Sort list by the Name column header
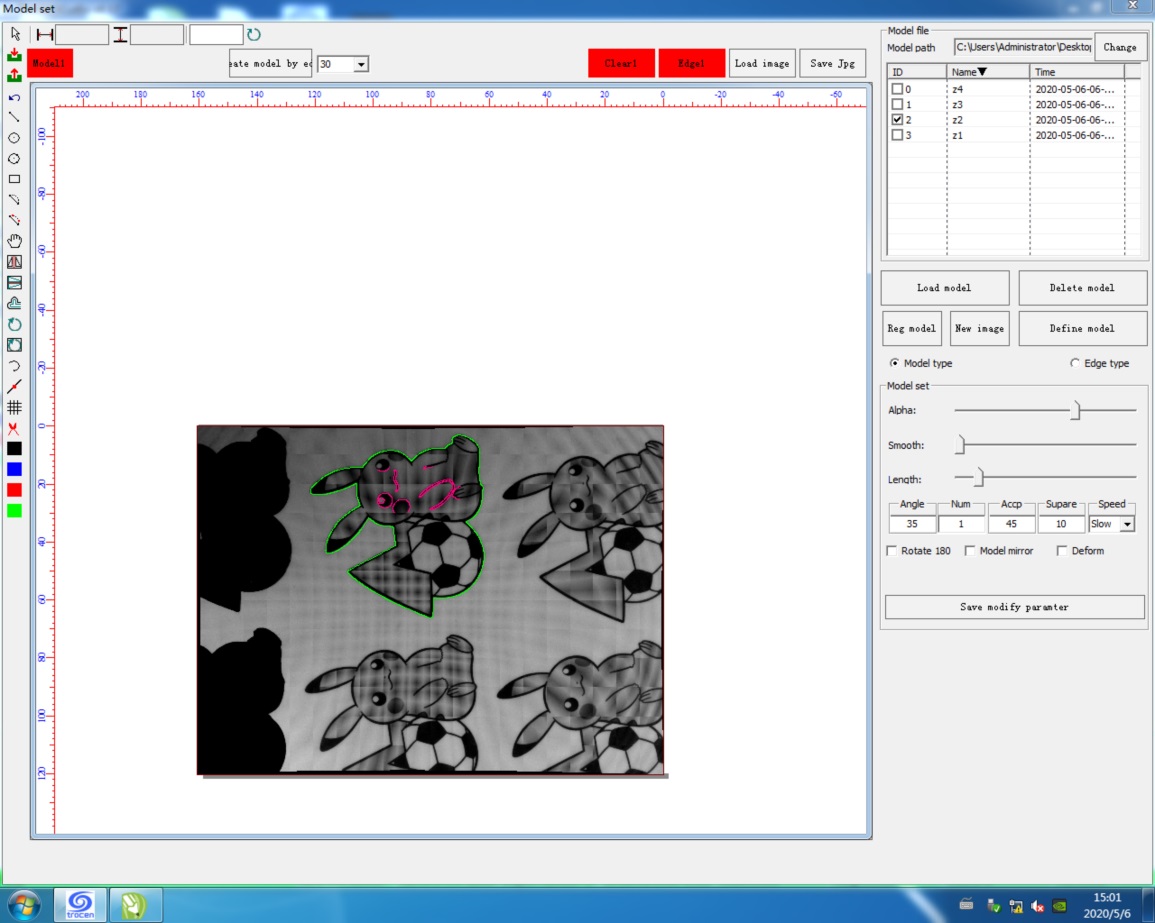The height and width of the screenshot is (923, 1155). [987, 72]
